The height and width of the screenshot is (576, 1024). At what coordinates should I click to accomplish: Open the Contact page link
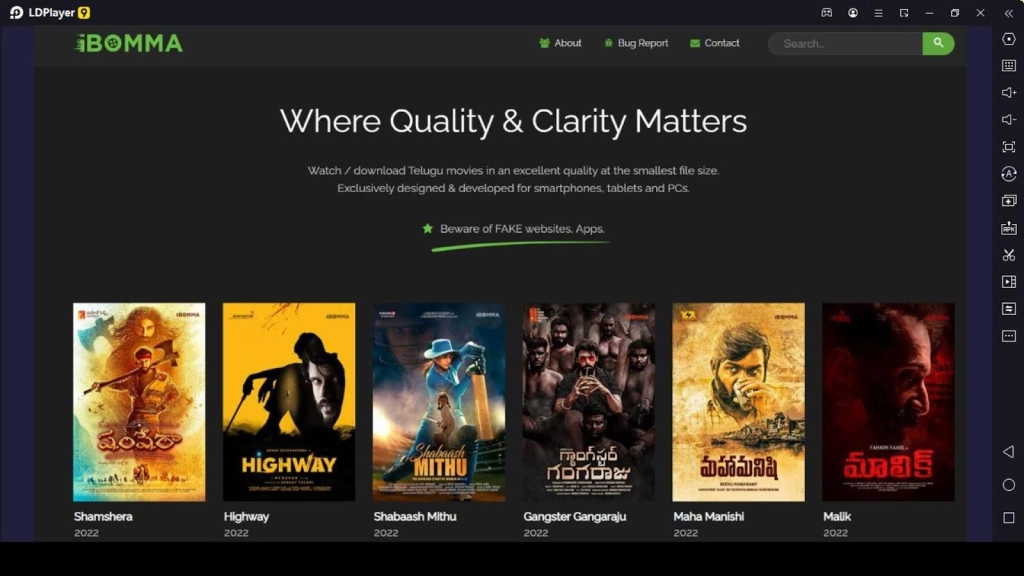click(714, 43)
